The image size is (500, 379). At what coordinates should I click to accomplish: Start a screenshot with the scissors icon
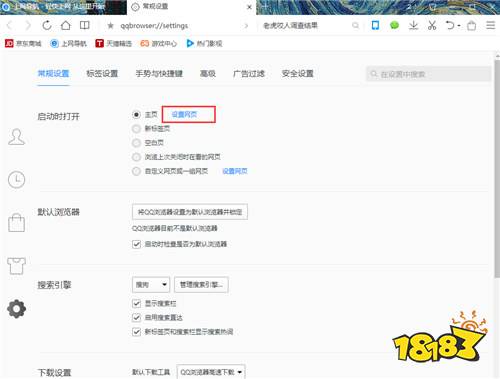pos(432,25)
